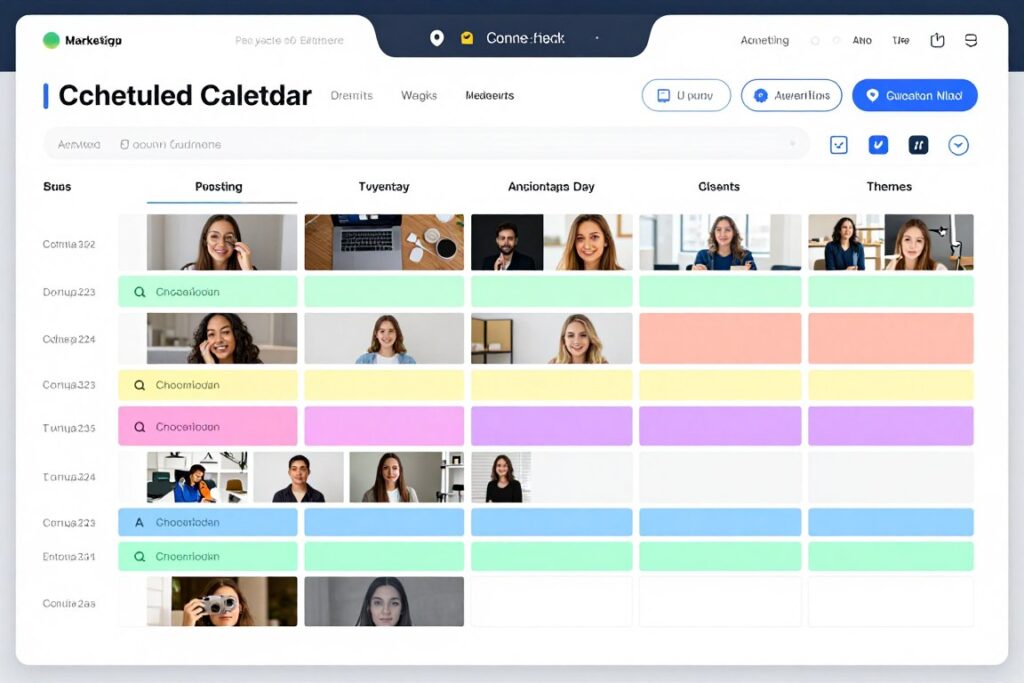Click the Entoua 231 row label
1024x683 pixels.
point(69,557)
